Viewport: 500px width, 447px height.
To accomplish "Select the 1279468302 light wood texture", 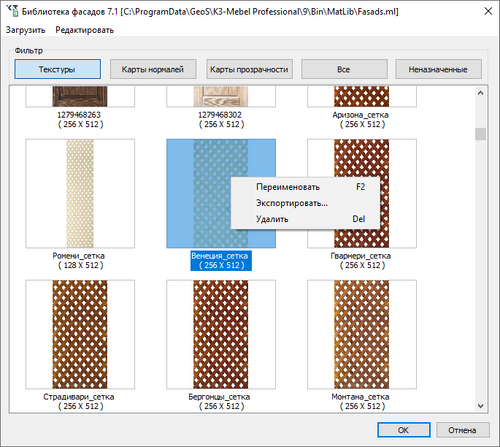I will [221, 96].
